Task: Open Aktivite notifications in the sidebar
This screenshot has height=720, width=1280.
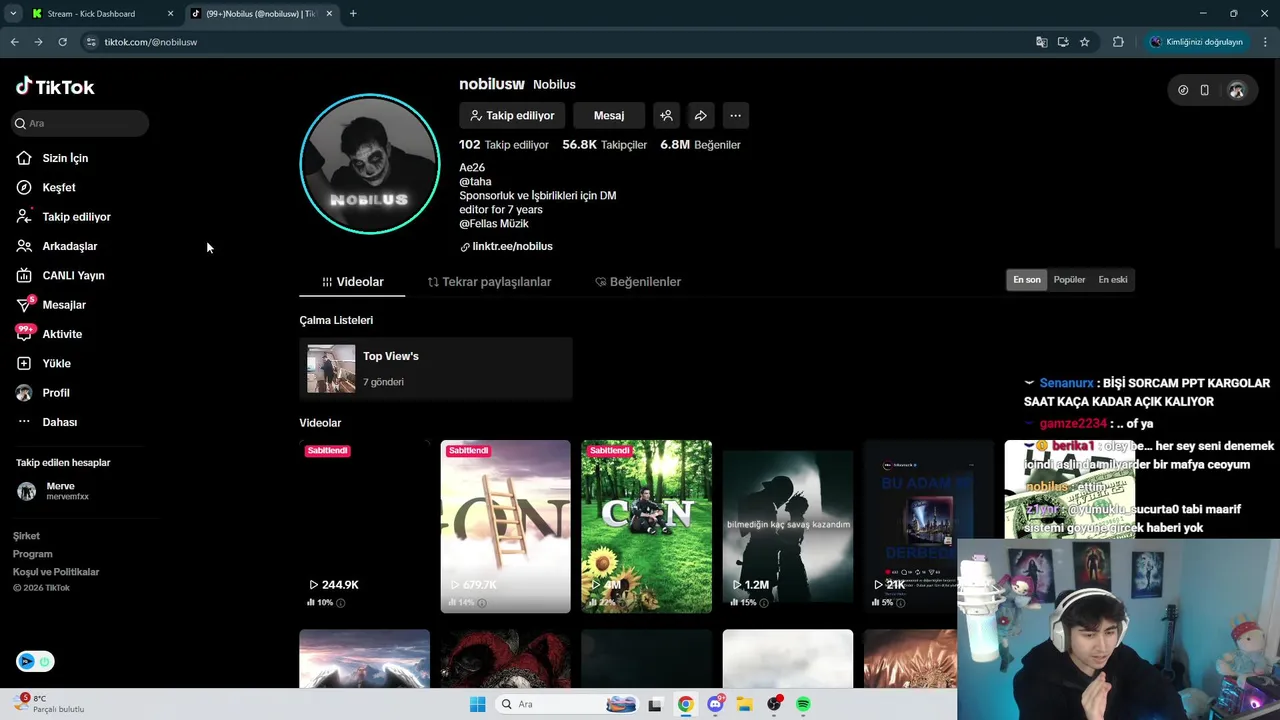Action: (49, 334)
